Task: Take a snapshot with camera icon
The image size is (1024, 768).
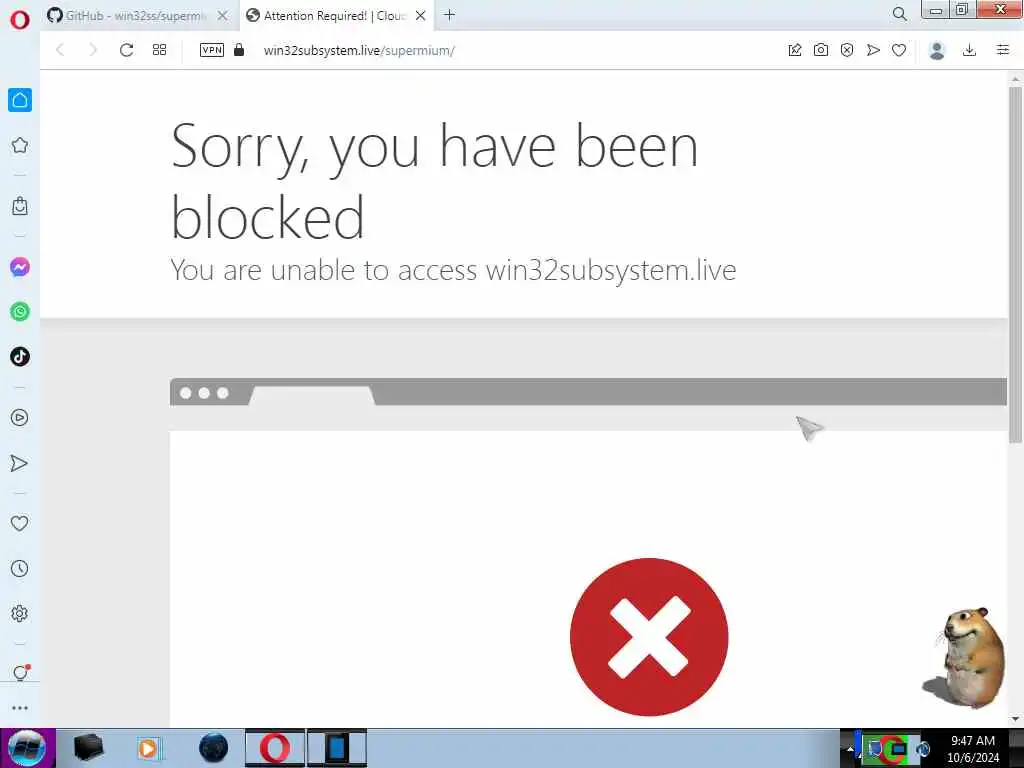Action: [x=821, y=50]
